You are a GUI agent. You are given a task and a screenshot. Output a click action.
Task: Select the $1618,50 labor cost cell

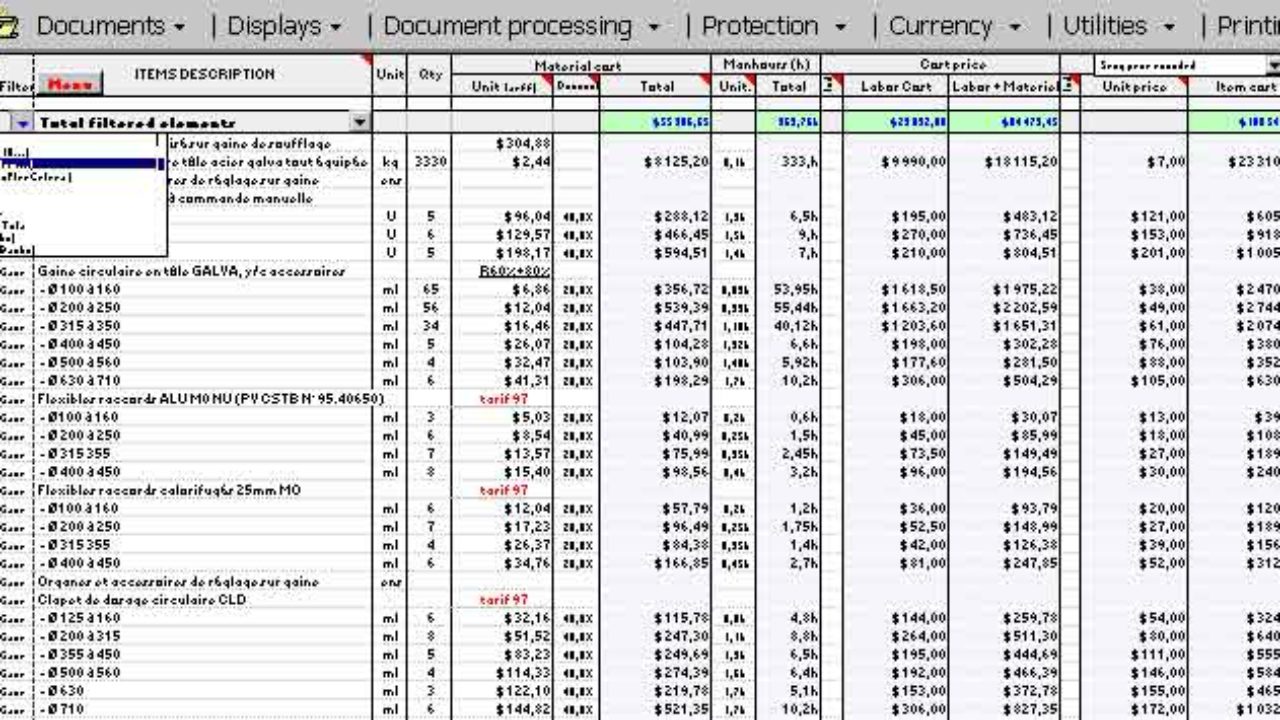click(895, 290)
